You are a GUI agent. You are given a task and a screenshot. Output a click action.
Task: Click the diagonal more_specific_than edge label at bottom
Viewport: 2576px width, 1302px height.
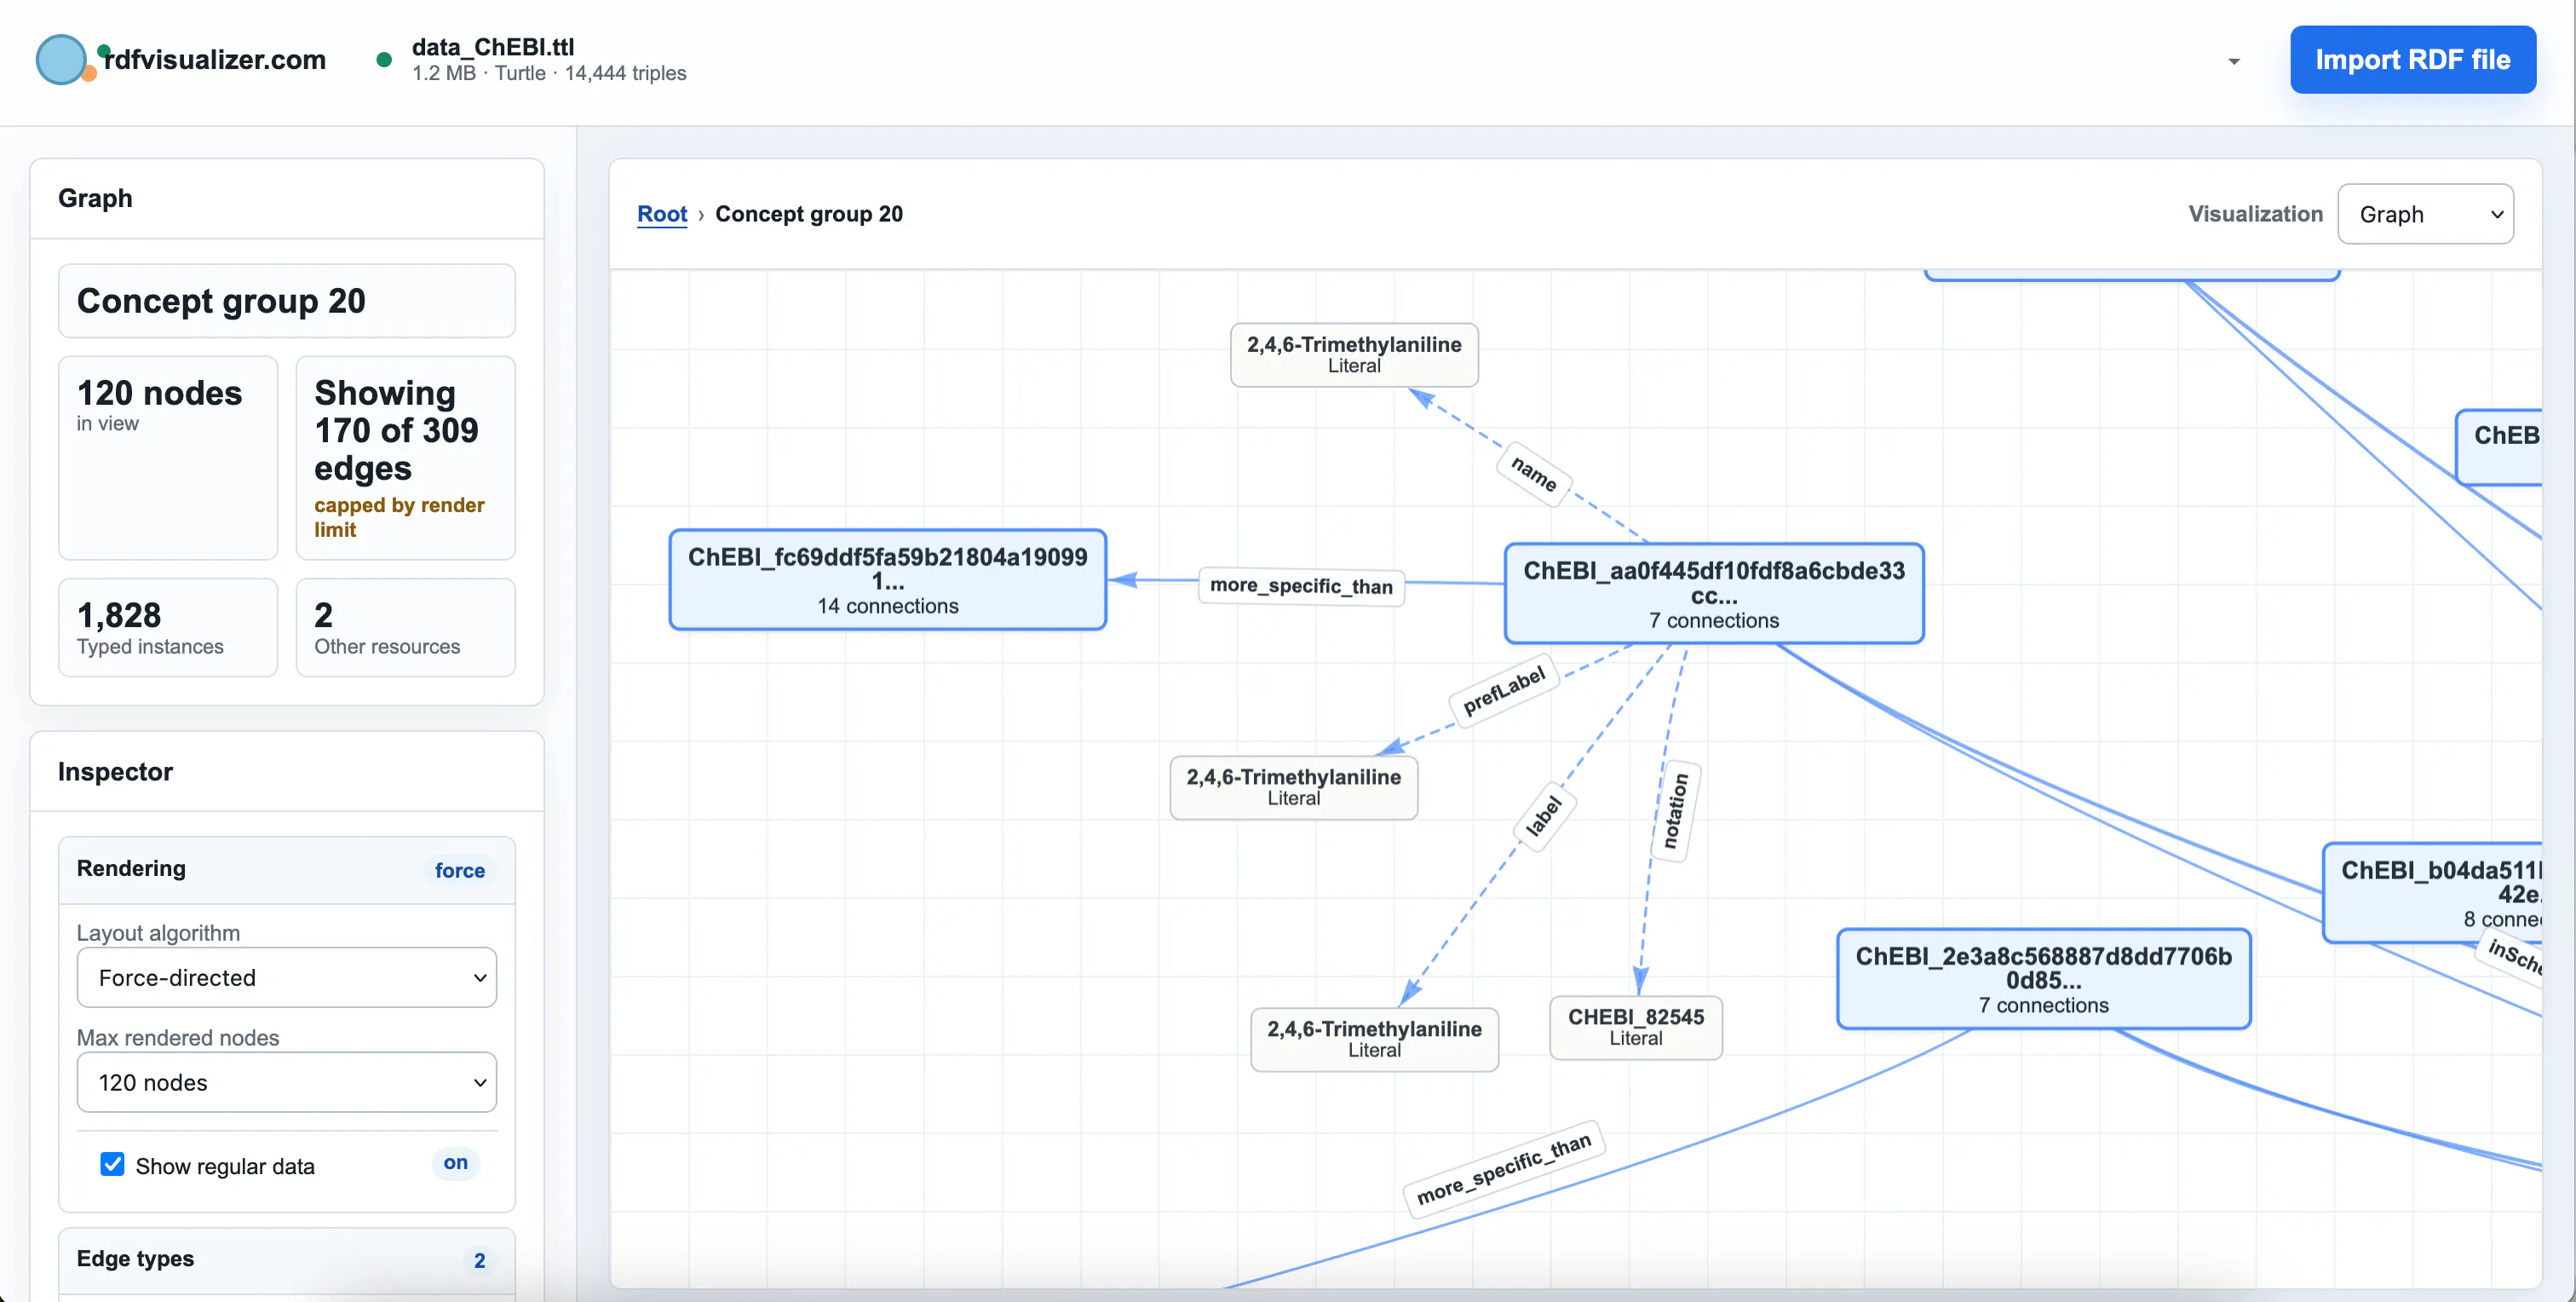[x=1503, y=1169]
